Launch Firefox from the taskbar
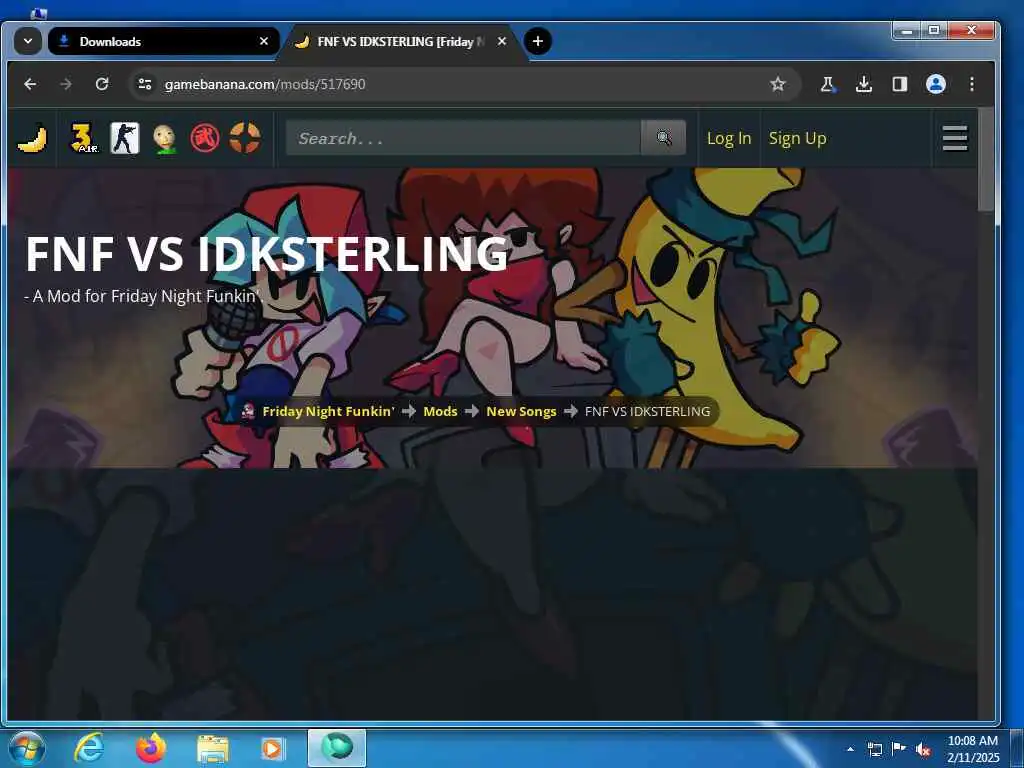 coord(151,748)
